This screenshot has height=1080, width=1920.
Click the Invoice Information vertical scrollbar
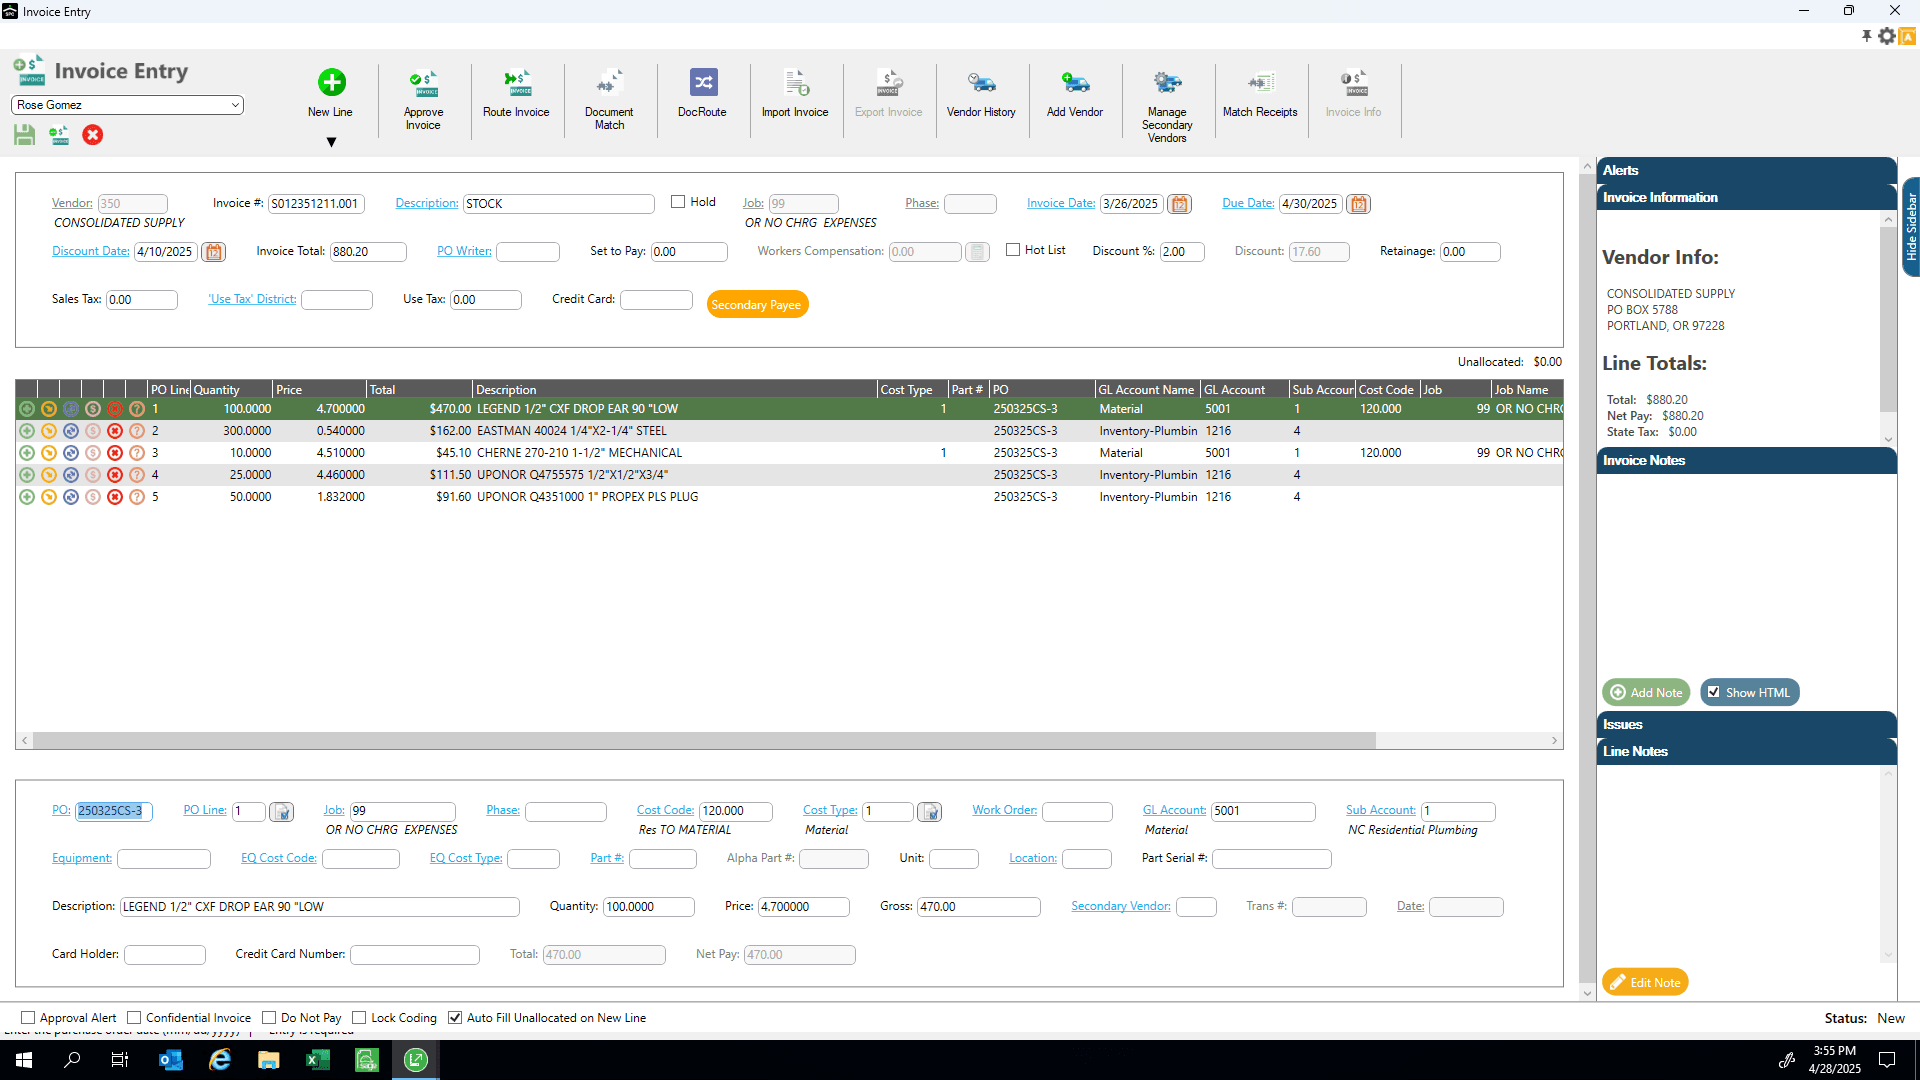pyautogui.click(x=1888, y=320)
